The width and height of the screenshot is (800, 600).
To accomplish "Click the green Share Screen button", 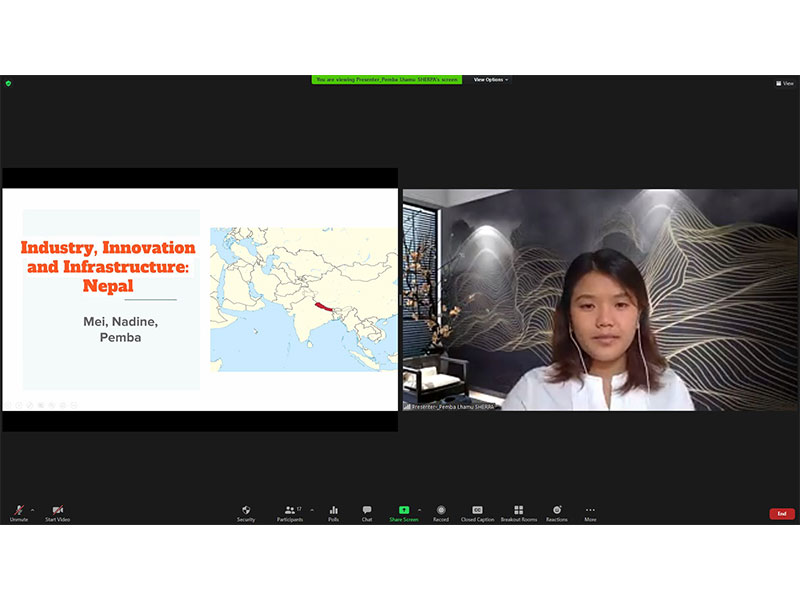I will (x=404, y=511).
